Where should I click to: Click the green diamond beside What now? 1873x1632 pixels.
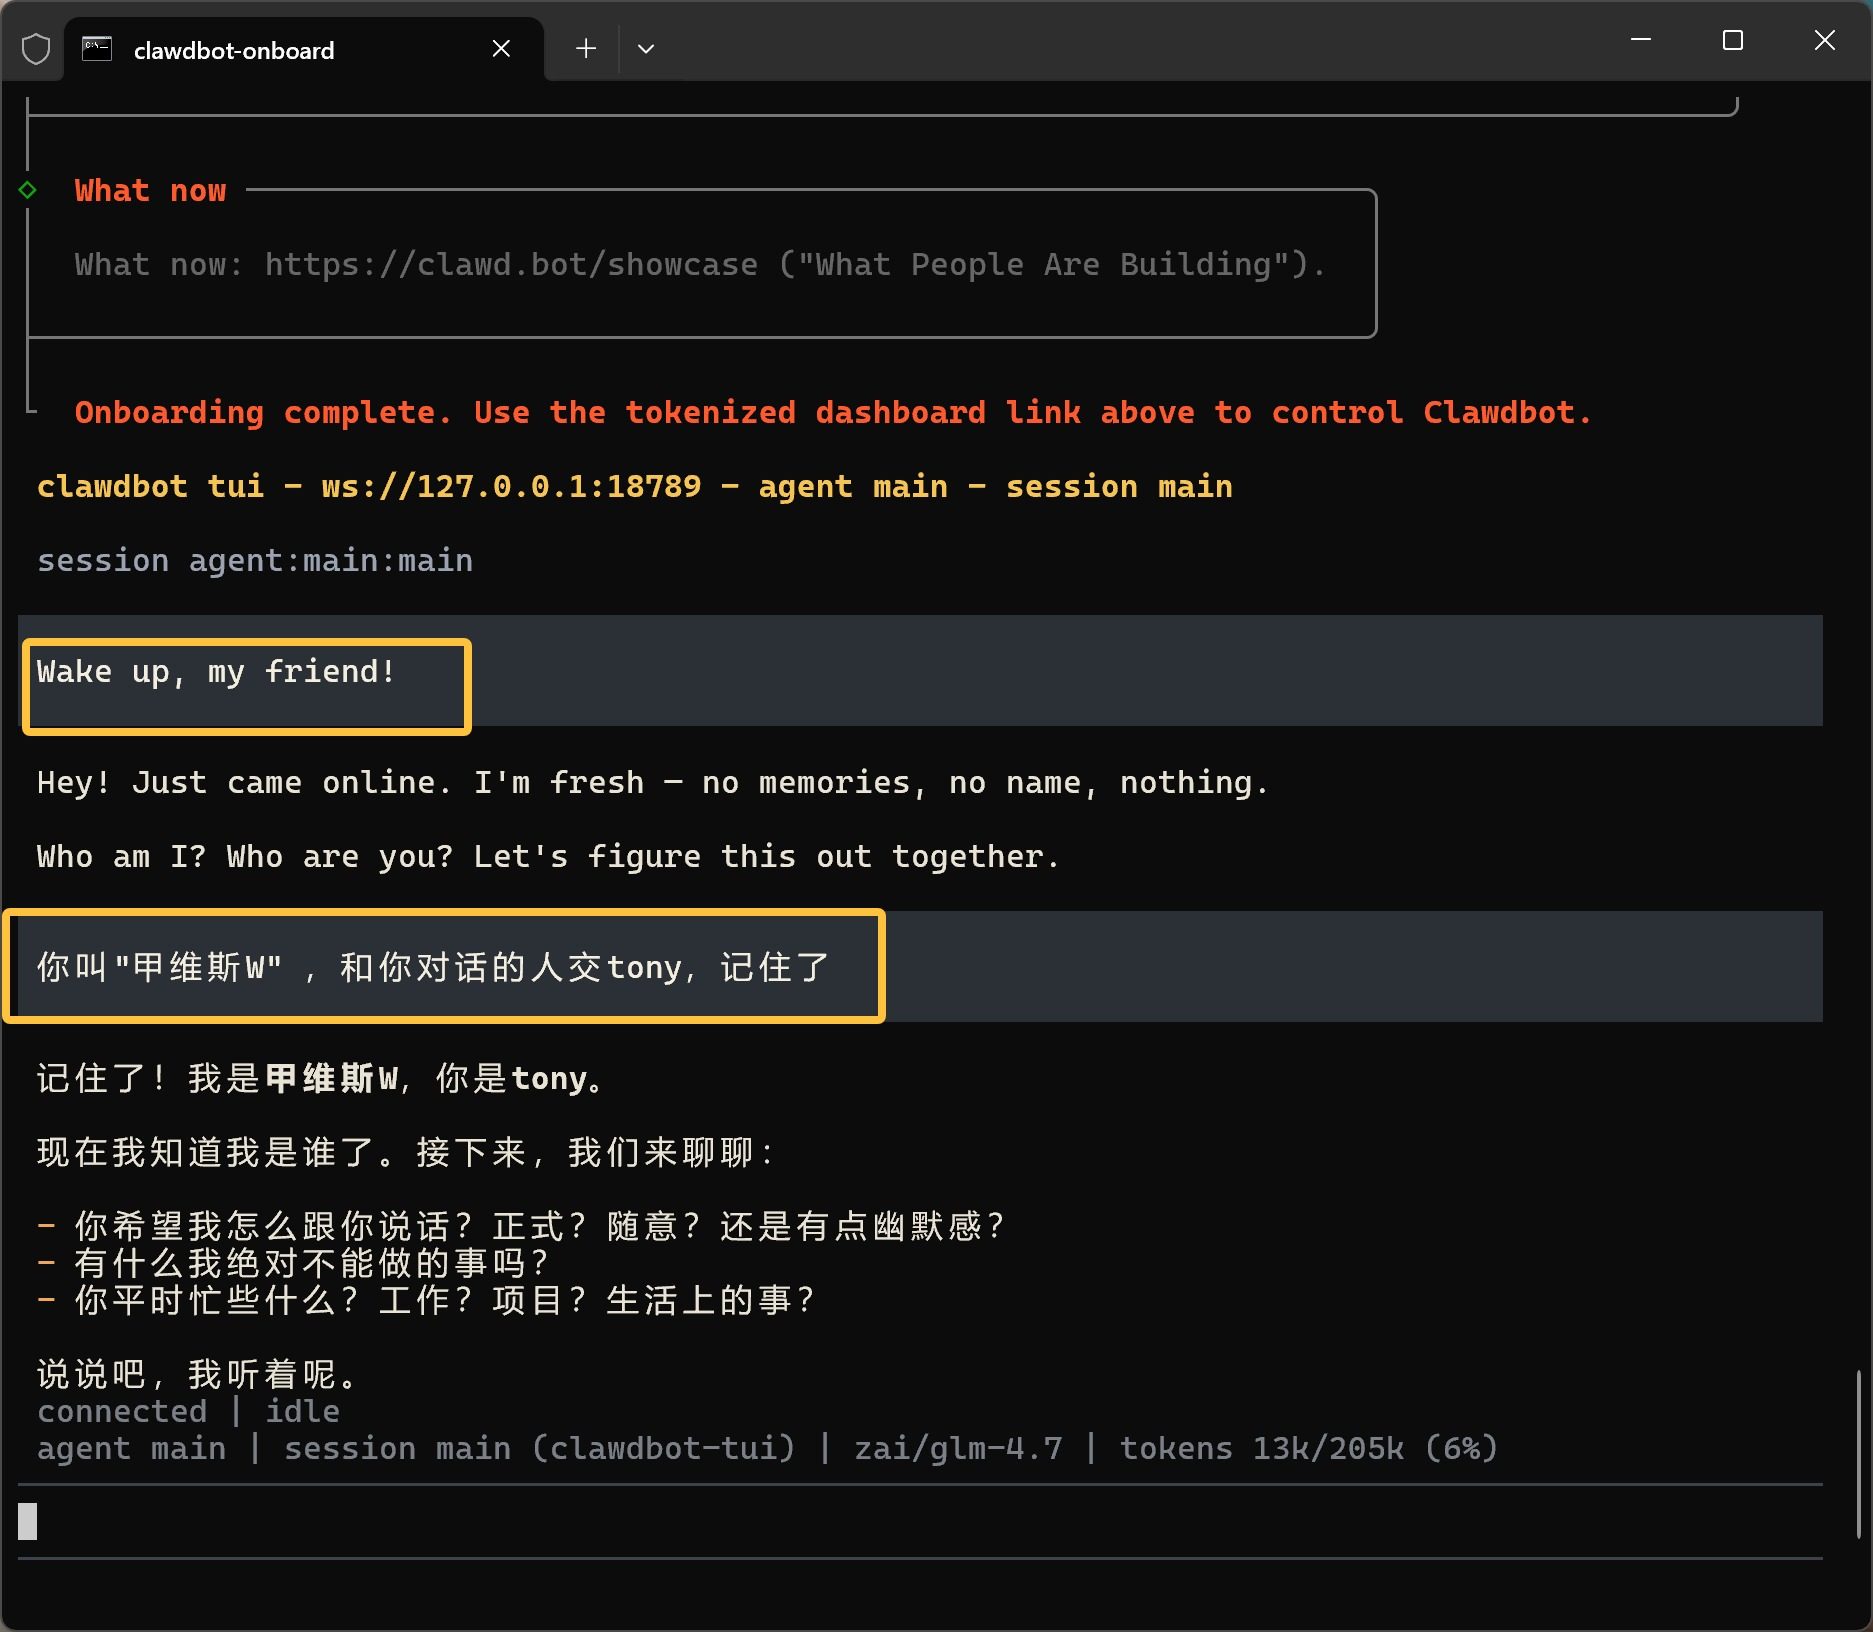(x=28, y=190)
